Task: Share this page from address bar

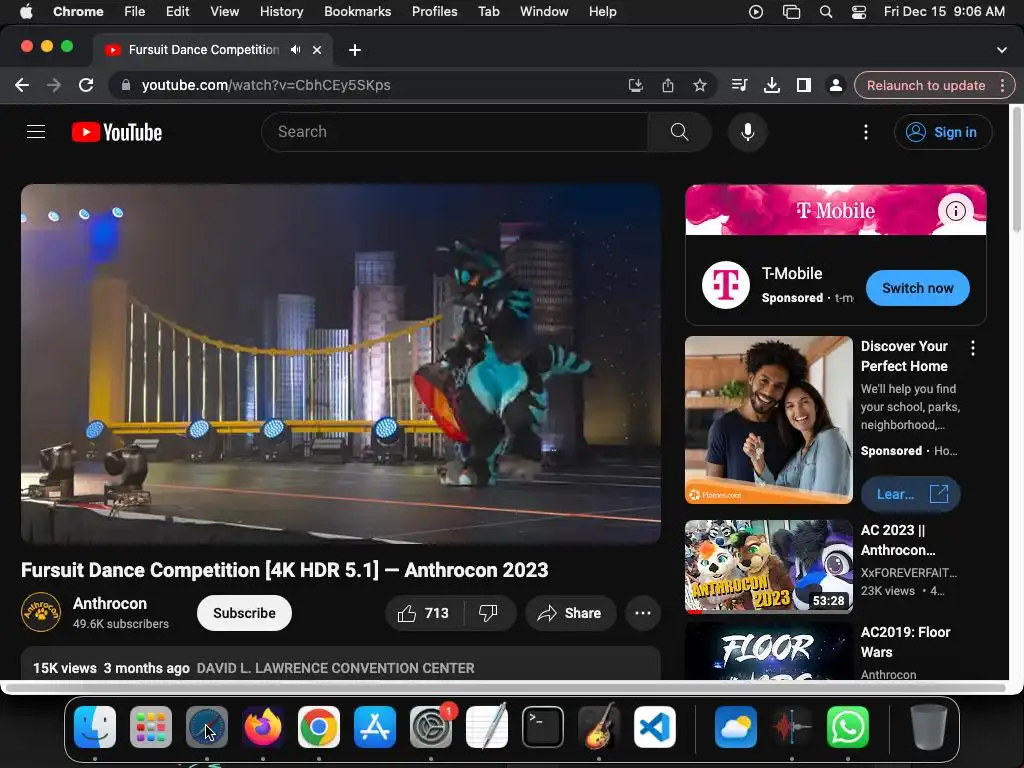Action: [x=667, y=86]
